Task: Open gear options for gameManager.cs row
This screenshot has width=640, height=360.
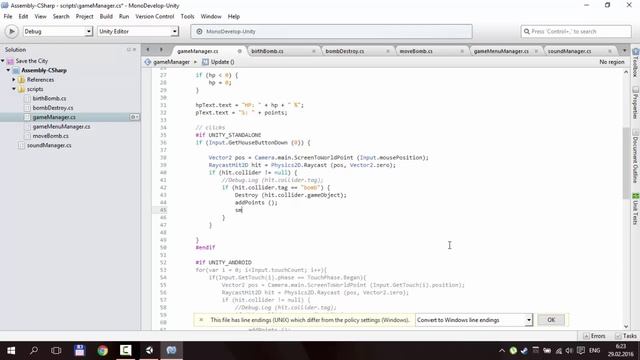Action: pyautogui.click(x=134, y=117)
